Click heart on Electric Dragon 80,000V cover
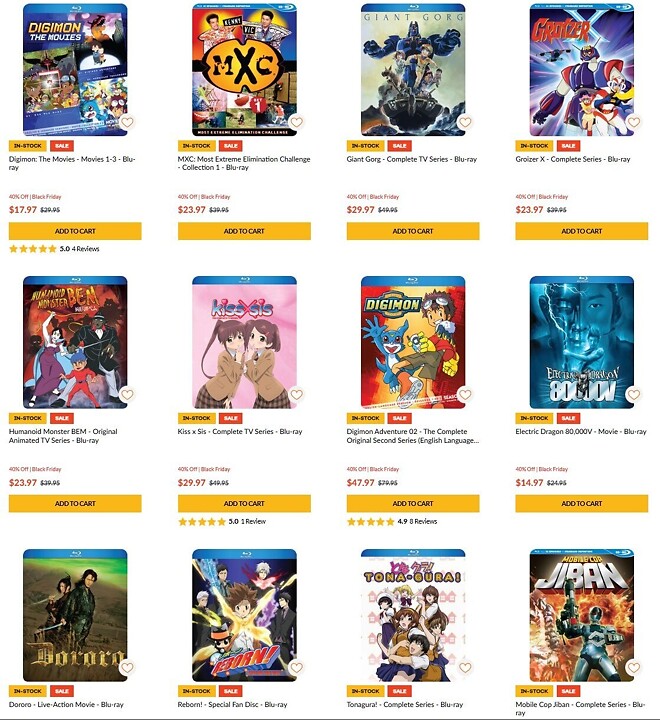The height and width of the screenshot is (720, 660). coord(634,394)
